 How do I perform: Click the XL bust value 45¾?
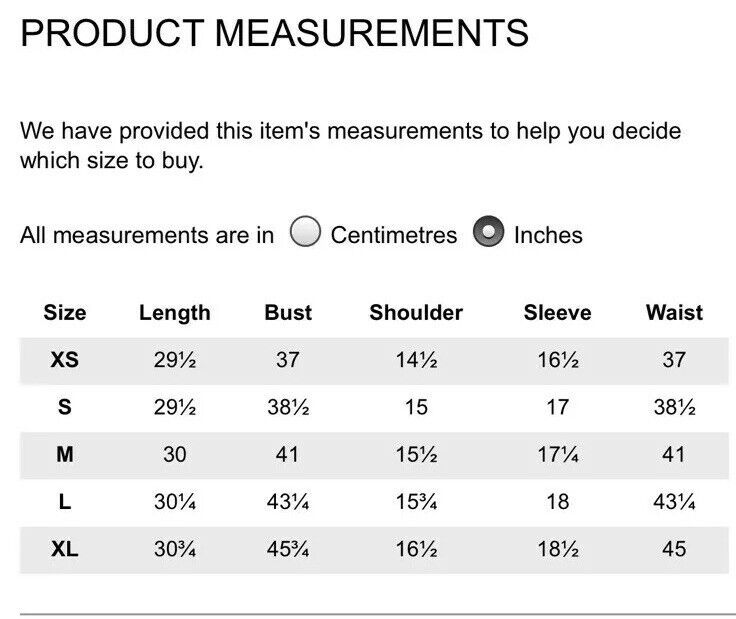(x=288, y=549)
